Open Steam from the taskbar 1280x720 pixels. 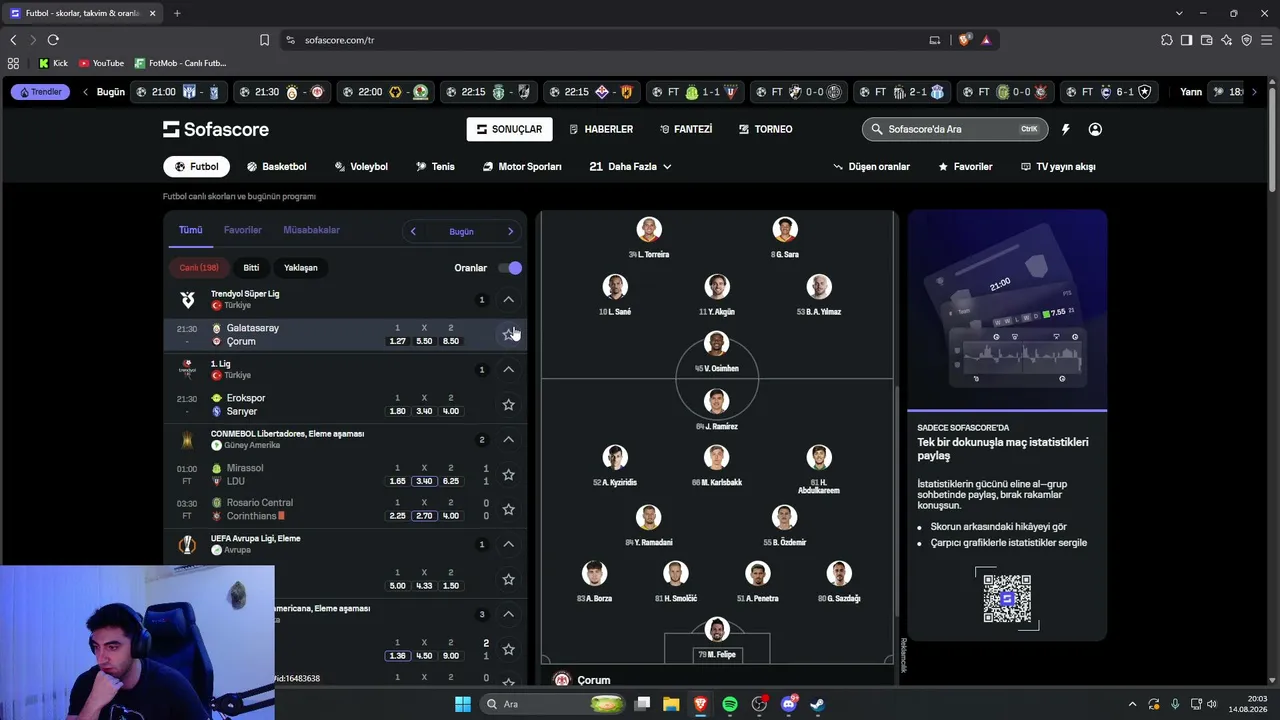(x=817, y=704)
